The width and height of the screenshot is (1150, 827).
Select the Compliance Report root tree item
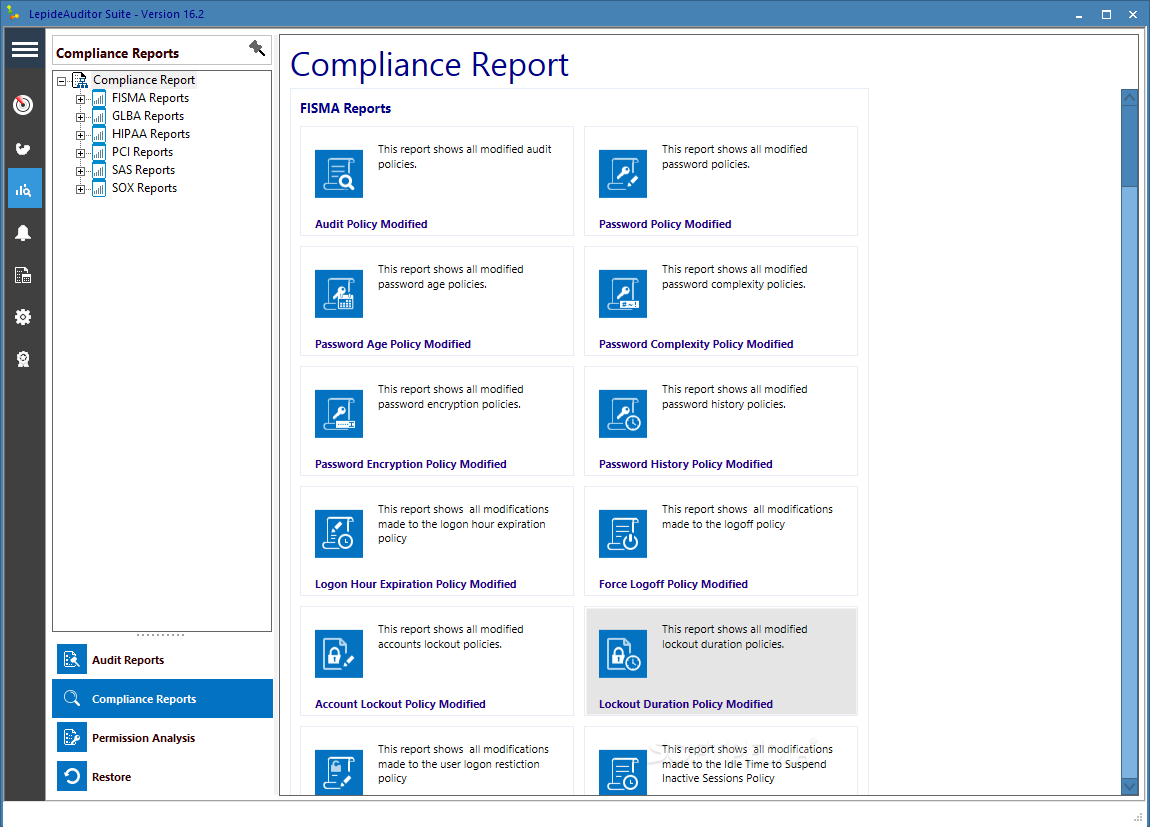[144, 80]
